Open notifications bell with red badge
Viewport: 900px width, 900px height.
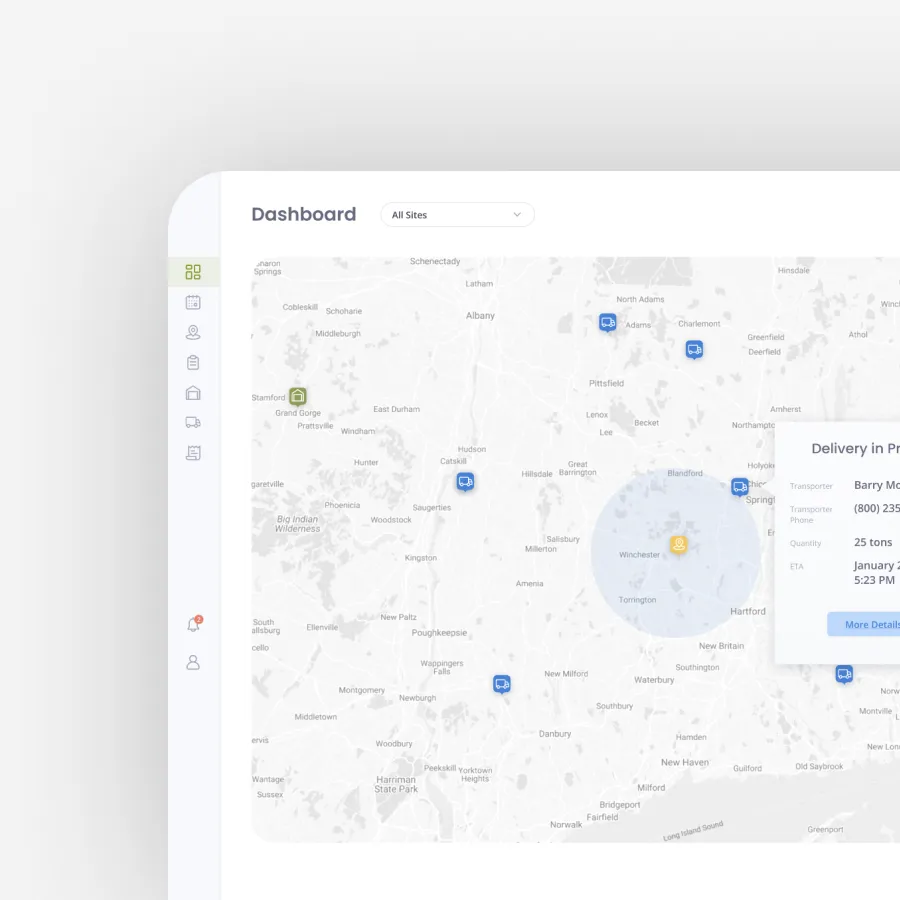coord(194,624)
